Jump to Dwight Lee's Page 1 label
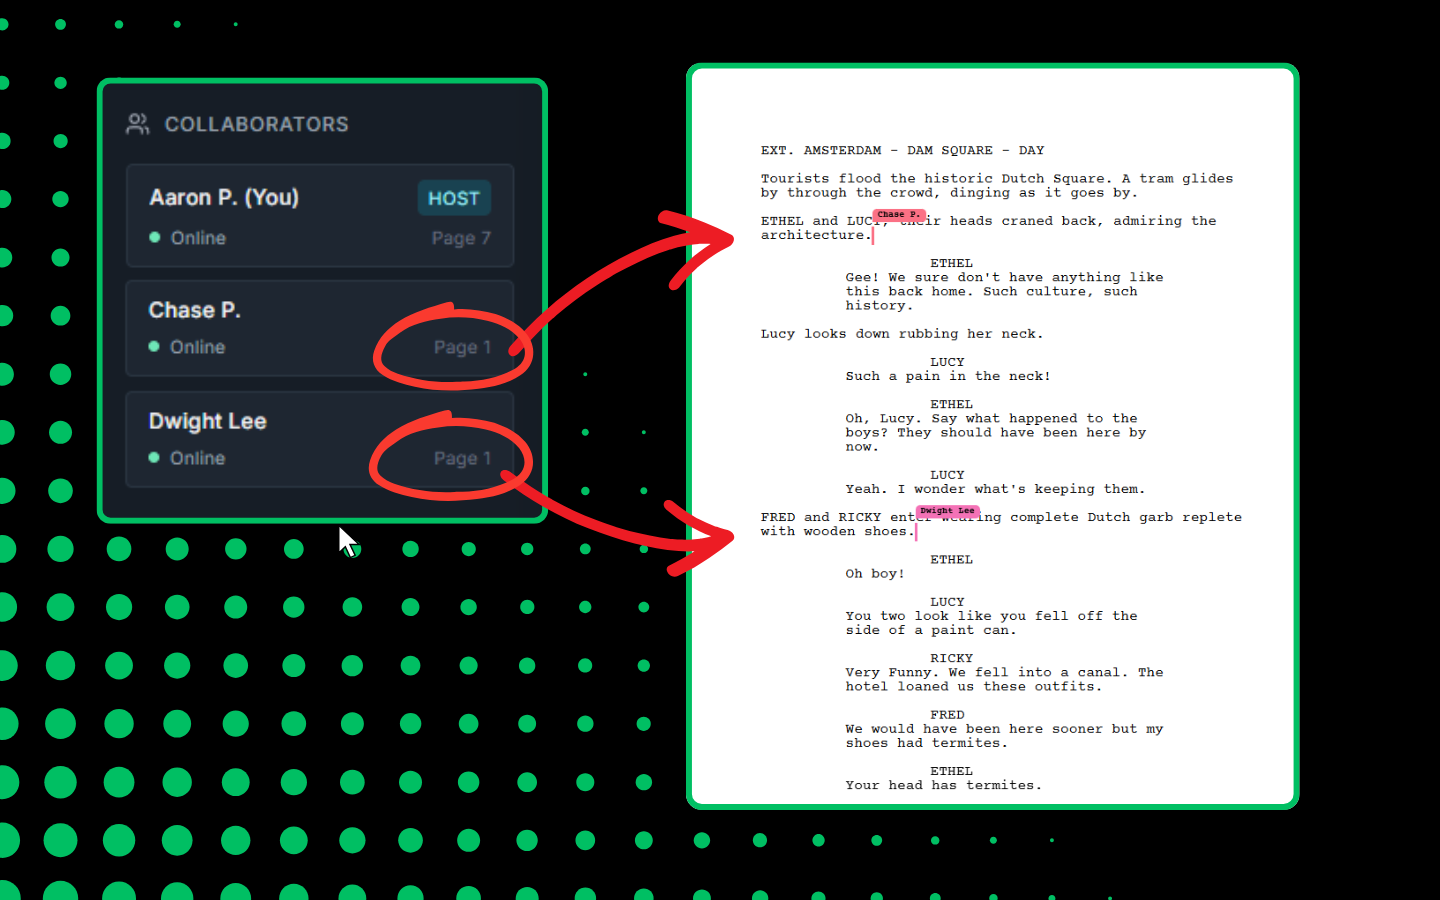The image size is (1440, 900). pyautogui.click(x=462, y=458)
